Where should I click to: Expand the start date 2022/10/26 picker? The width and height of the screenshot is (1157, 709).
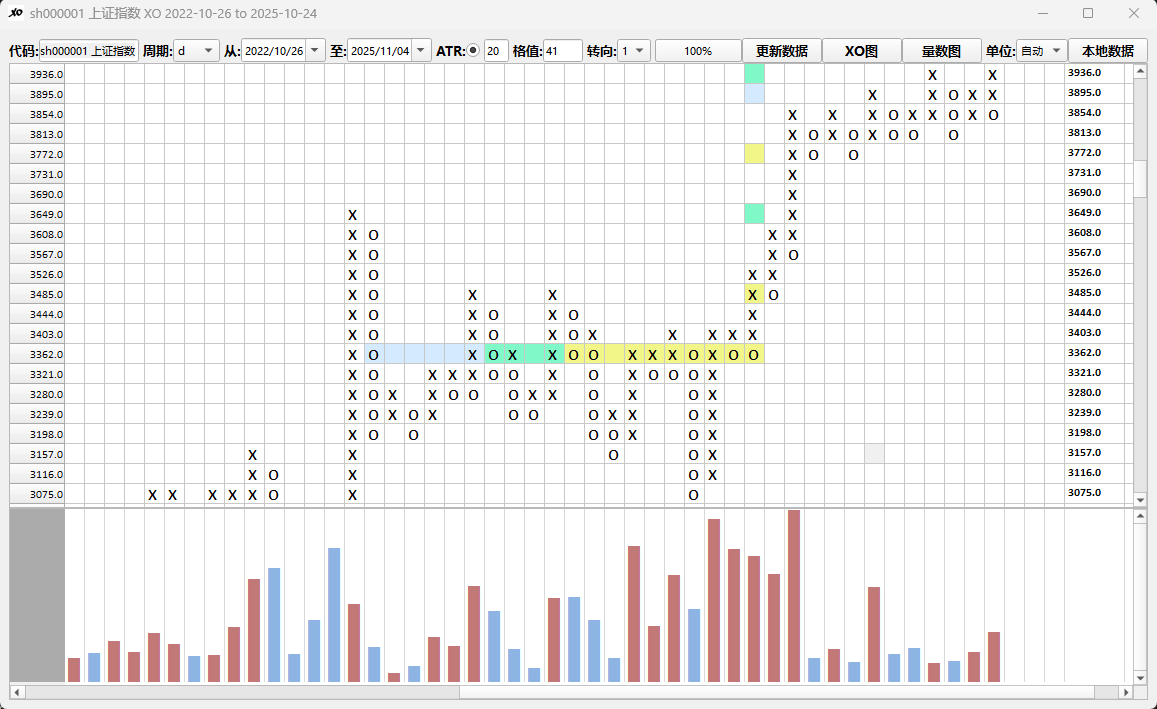316,51
